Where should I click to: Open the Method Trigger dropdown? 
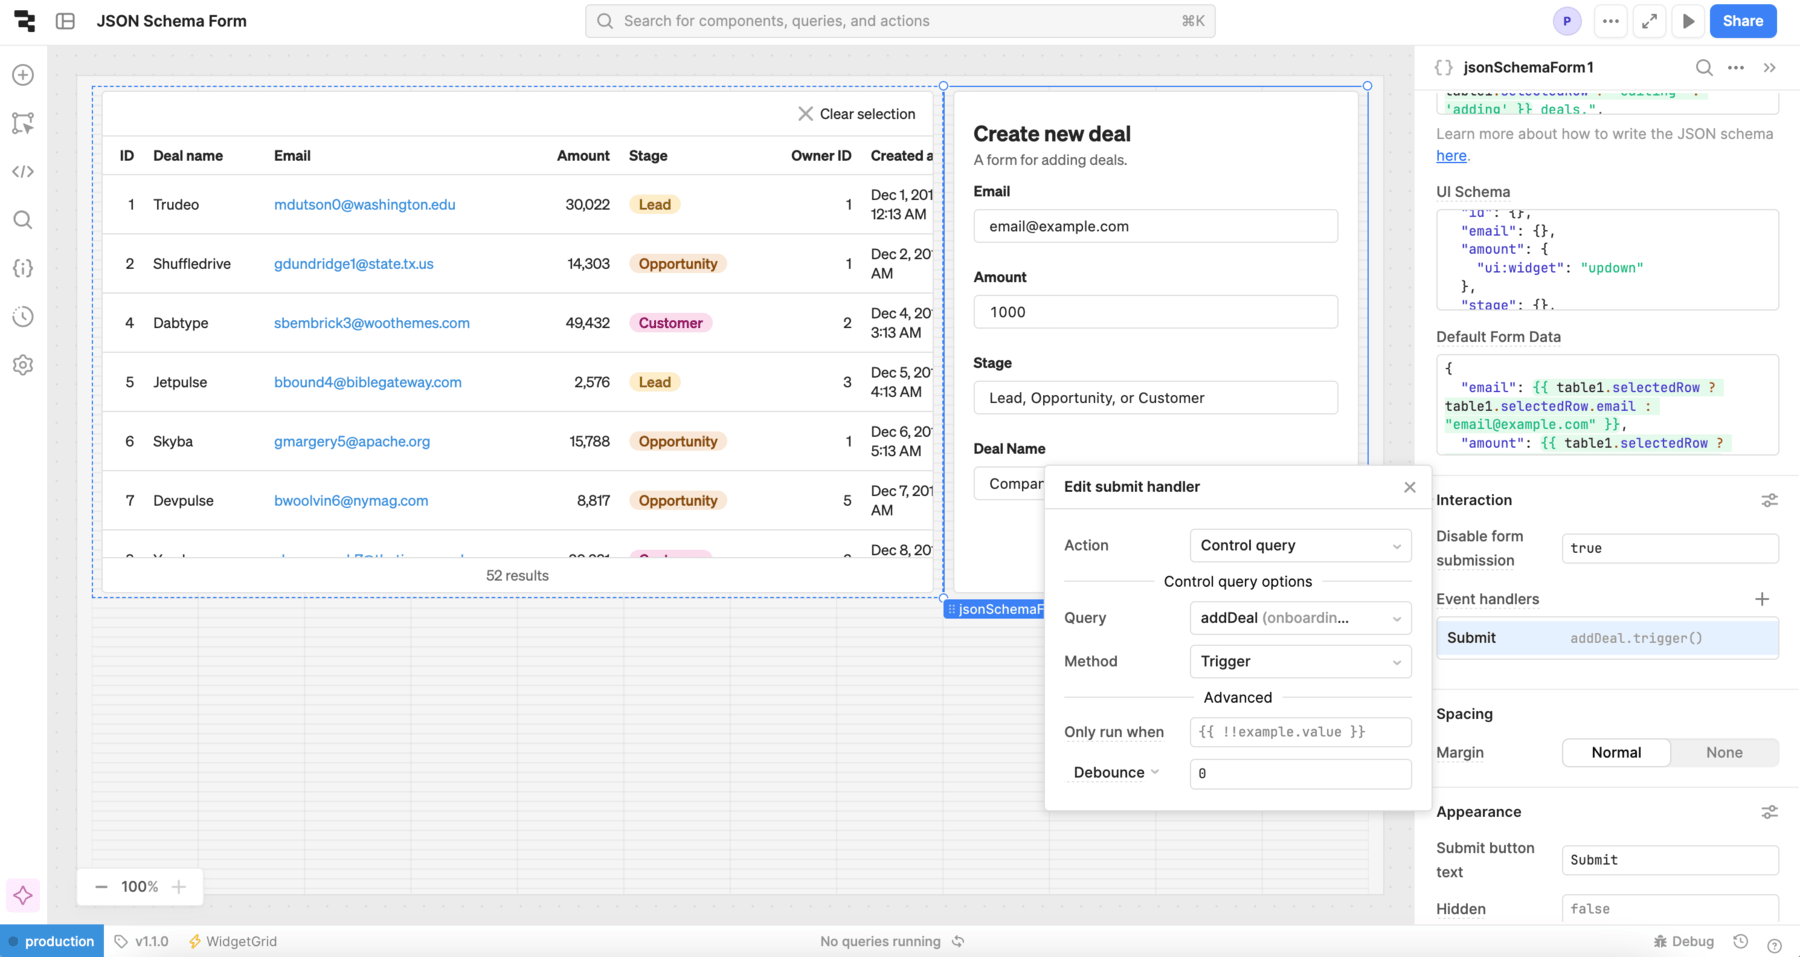click(1300, 661)
